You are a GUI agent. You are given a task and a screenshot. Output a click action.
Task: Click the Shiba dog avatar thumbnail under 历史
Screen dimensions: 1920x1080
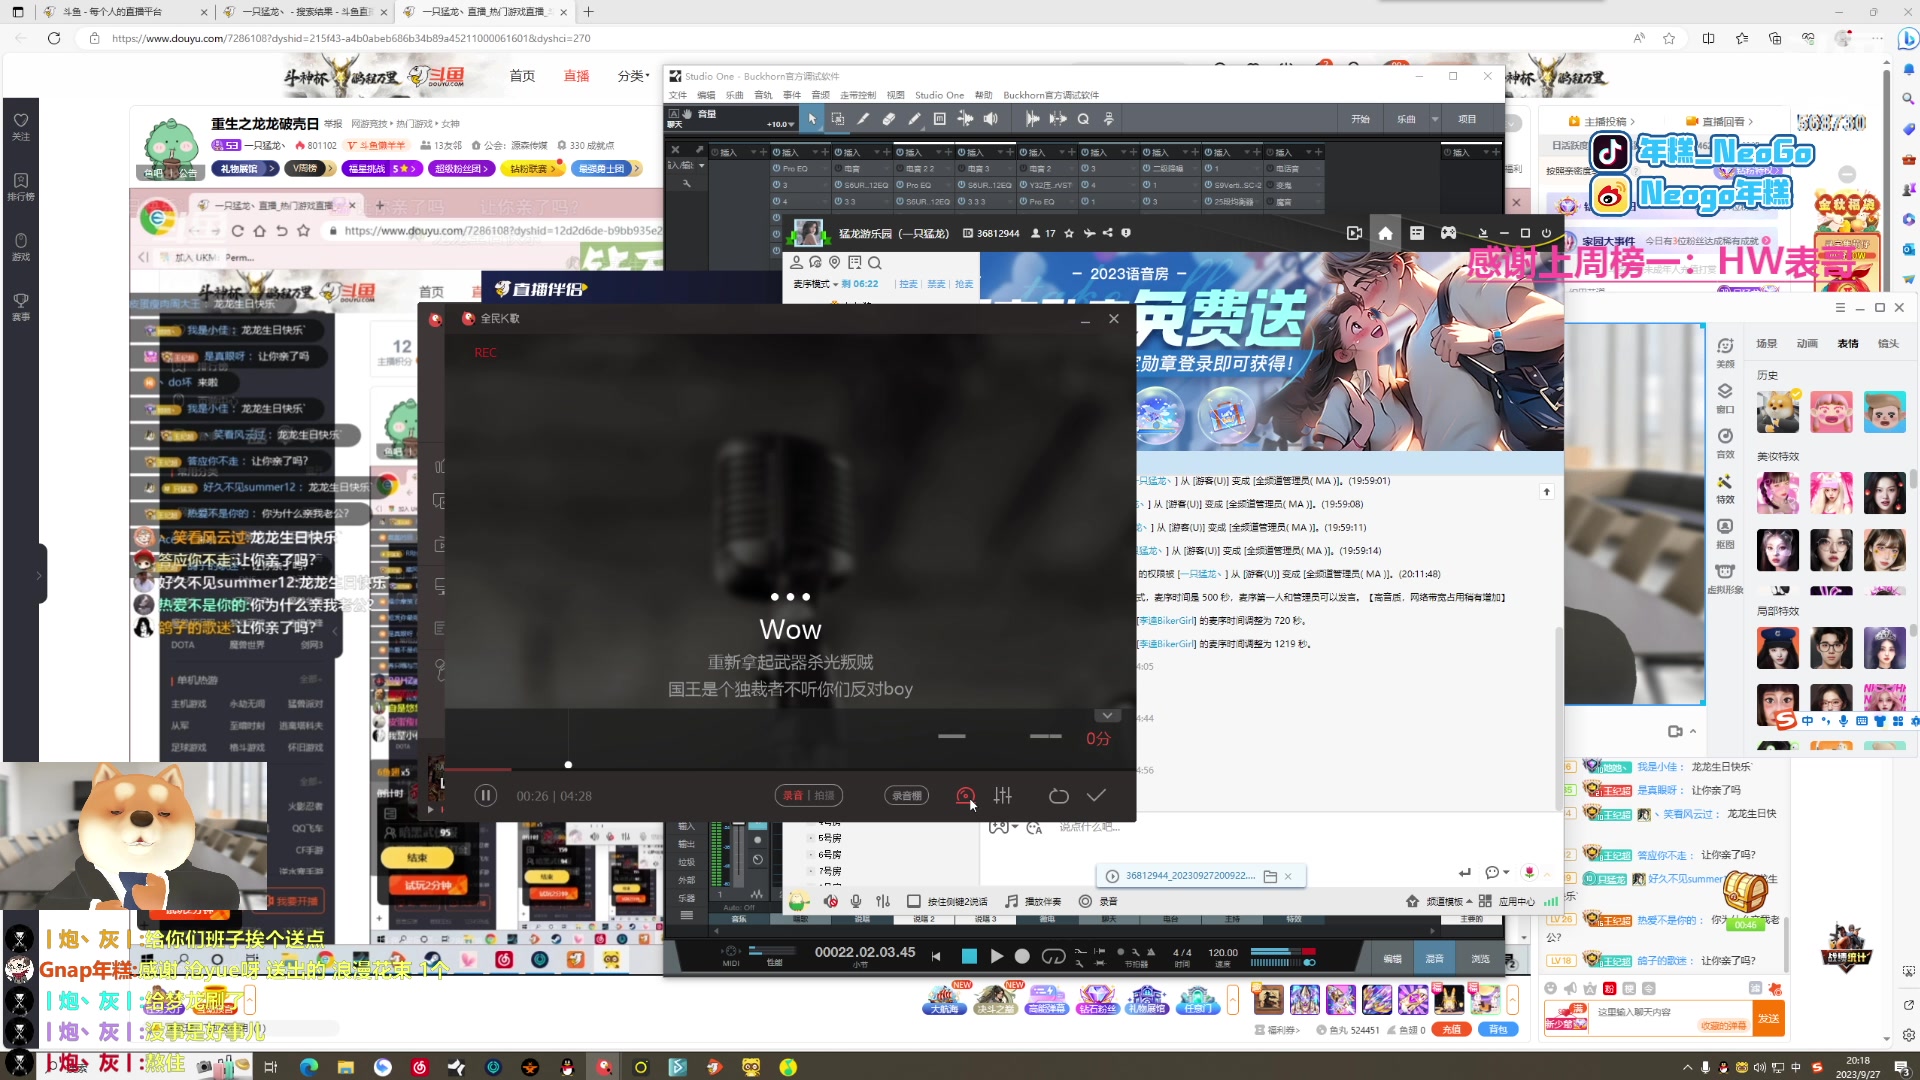[x=1777, y=411]
